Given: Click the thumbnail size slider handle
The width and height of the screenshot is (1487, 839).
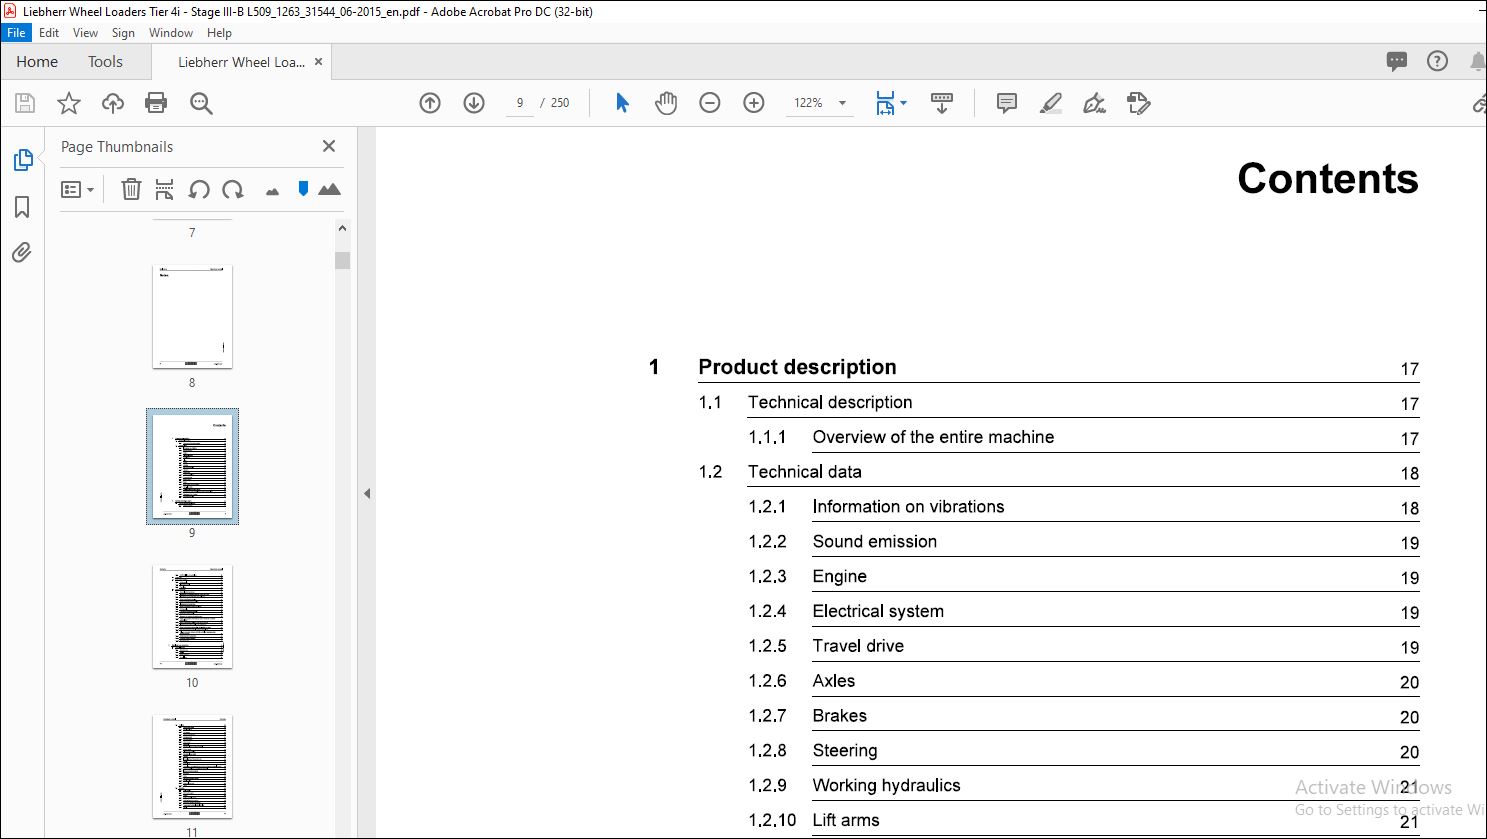Looking at the screenshot, I should 303,188.
